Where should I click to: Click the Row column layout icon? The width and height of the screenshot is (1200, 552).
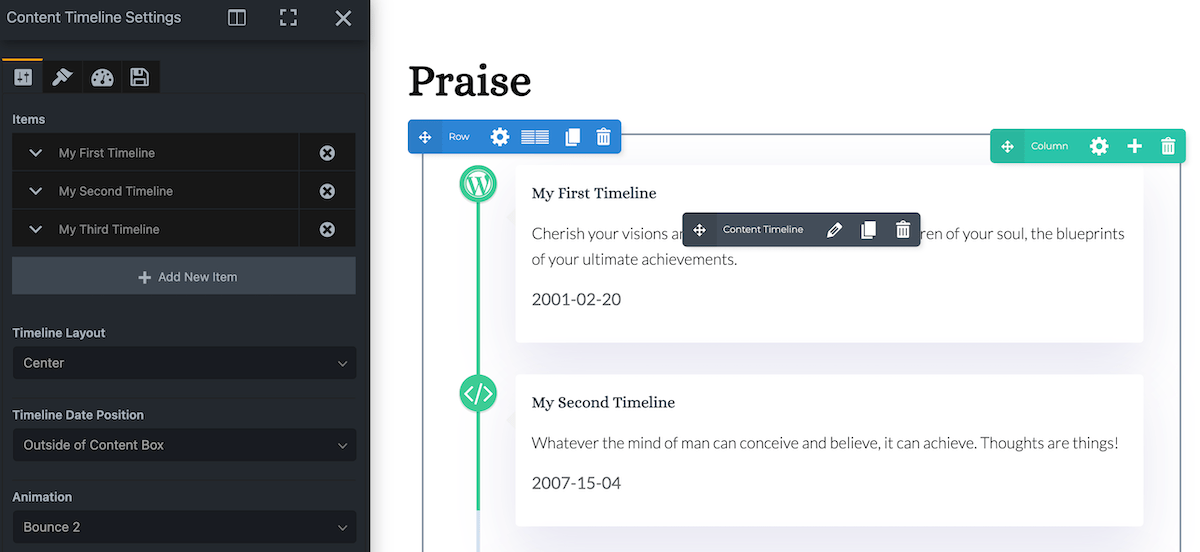(535, 137)
